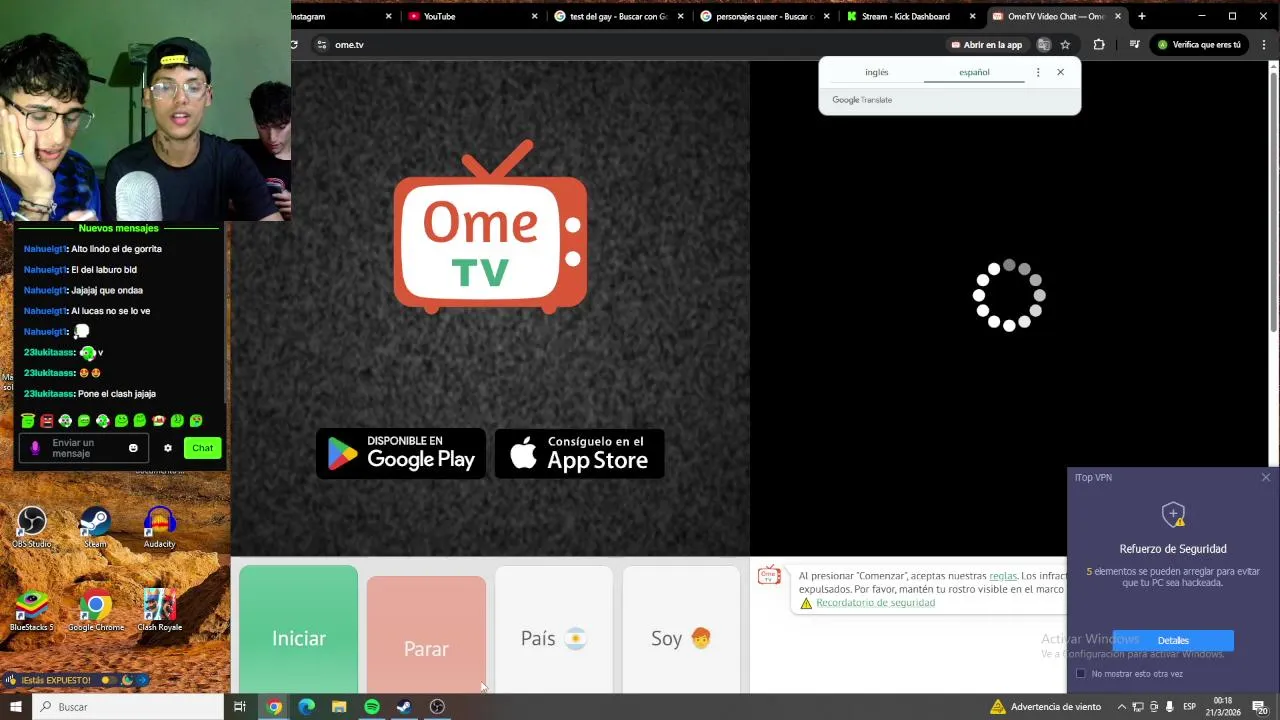This screenshot has width=1280, height=720.
Task: Click 'Enviar un mensaje' chat input
Action: (85, 448)
